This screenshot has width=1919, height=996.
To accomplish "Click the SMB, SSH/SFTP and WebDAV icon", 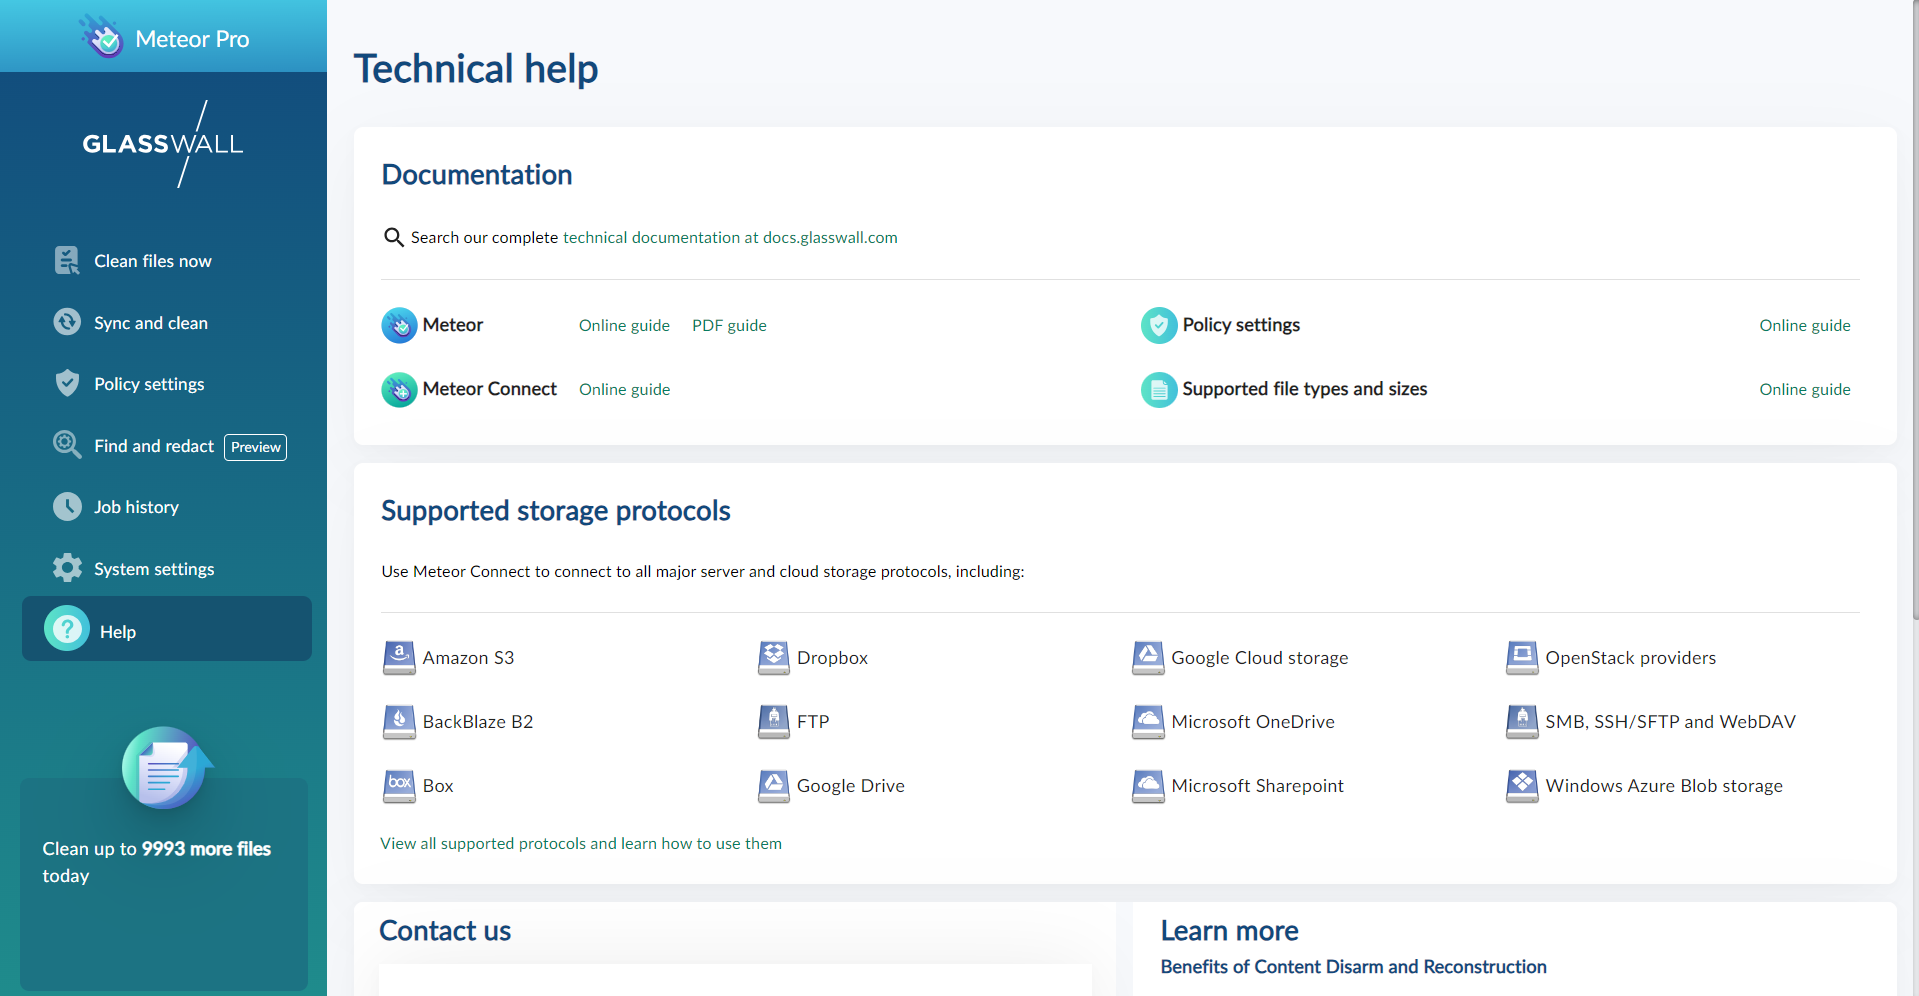I will [1522, 722].
